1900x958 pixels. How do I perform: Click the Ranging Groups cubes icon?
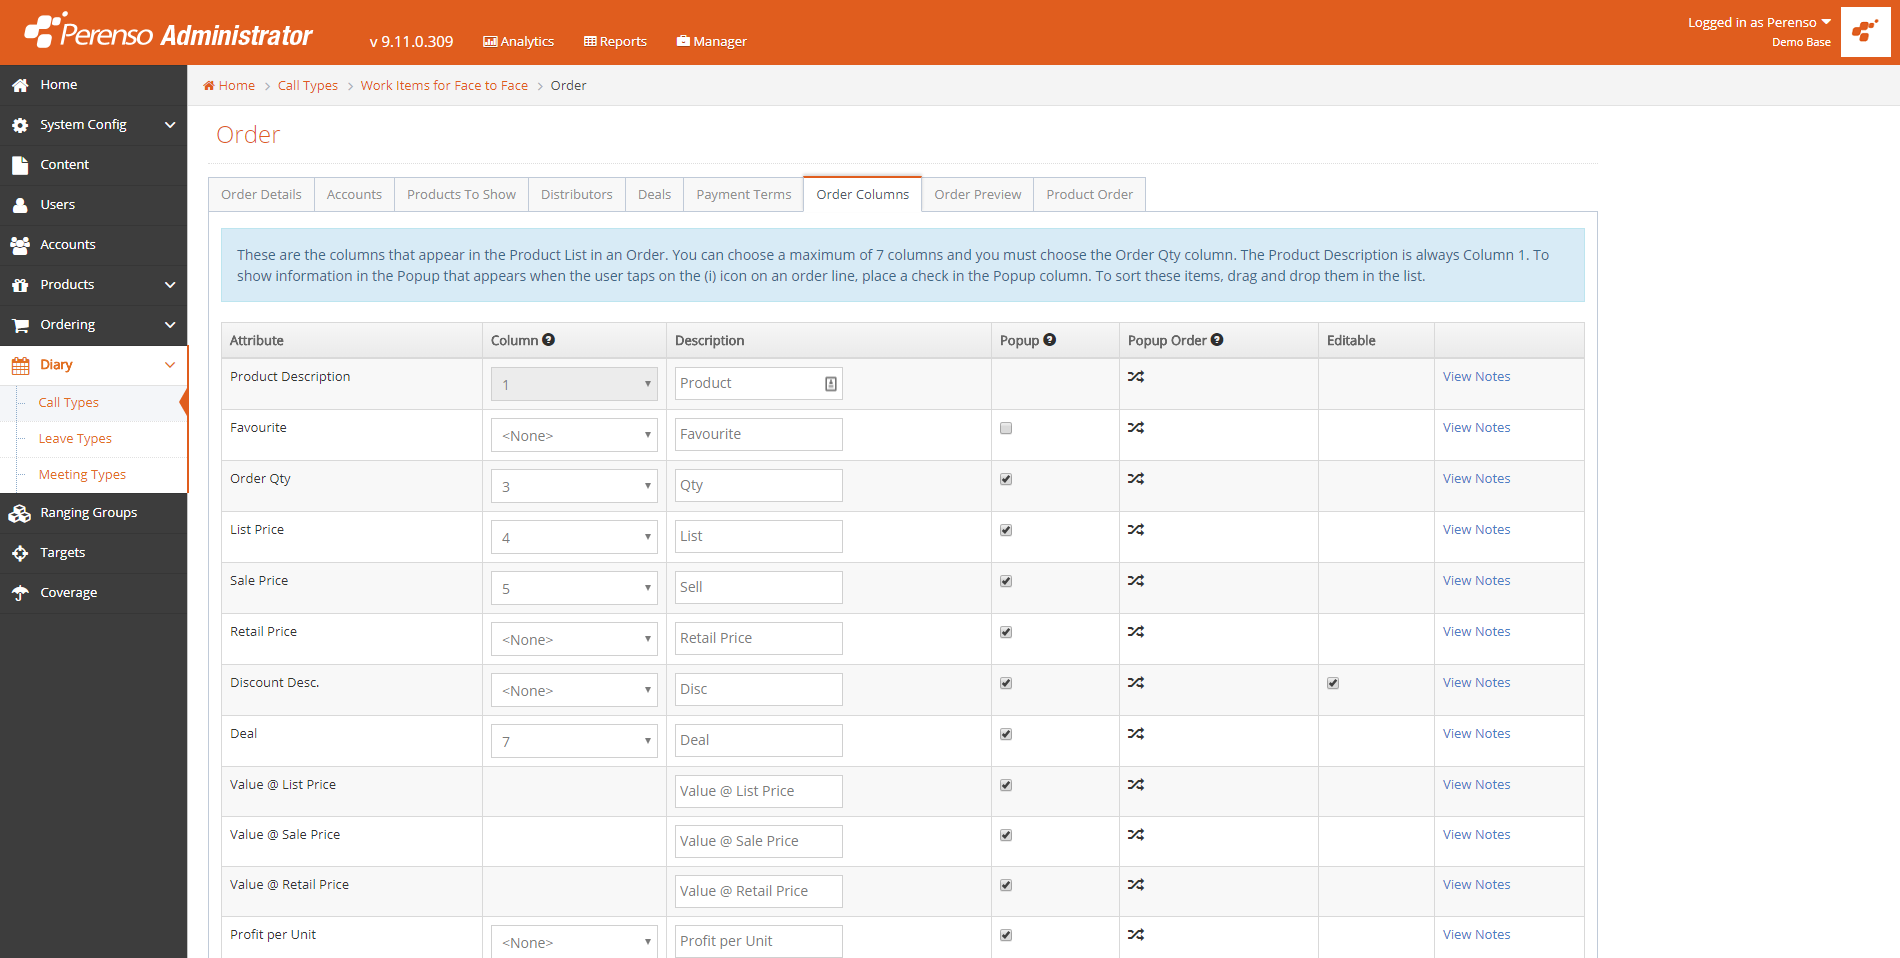coord(20,513)
